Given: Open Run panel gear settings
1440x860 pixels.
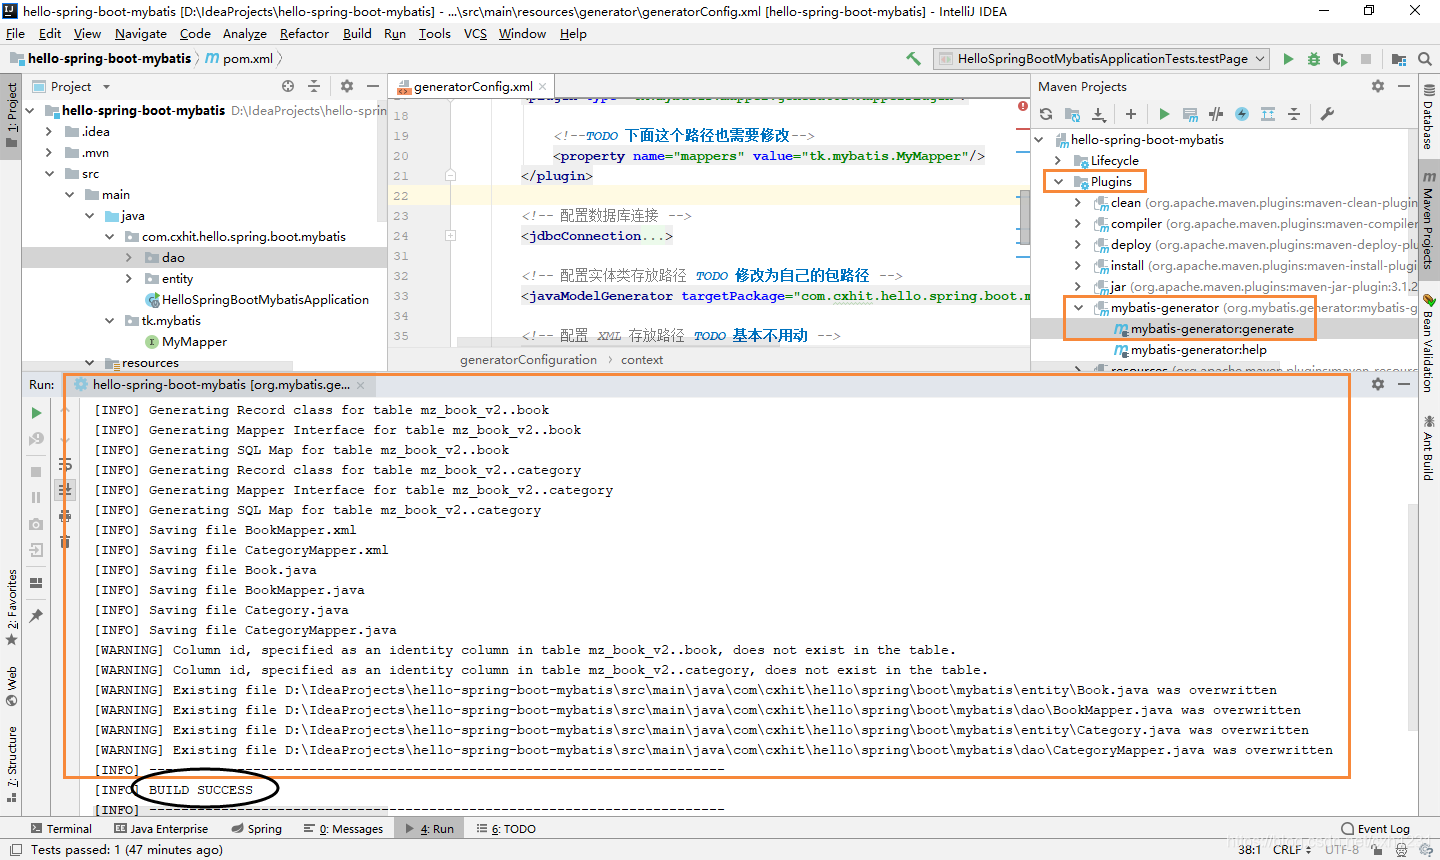Looking at the screenshot, I should pos(1378,384).
